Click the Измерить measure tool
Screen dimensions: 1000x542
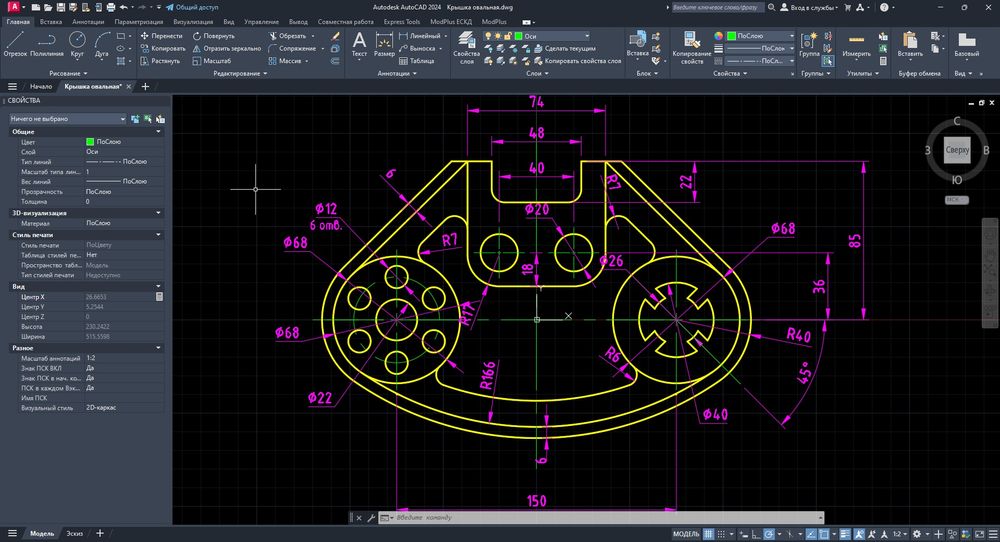[856, 42]
